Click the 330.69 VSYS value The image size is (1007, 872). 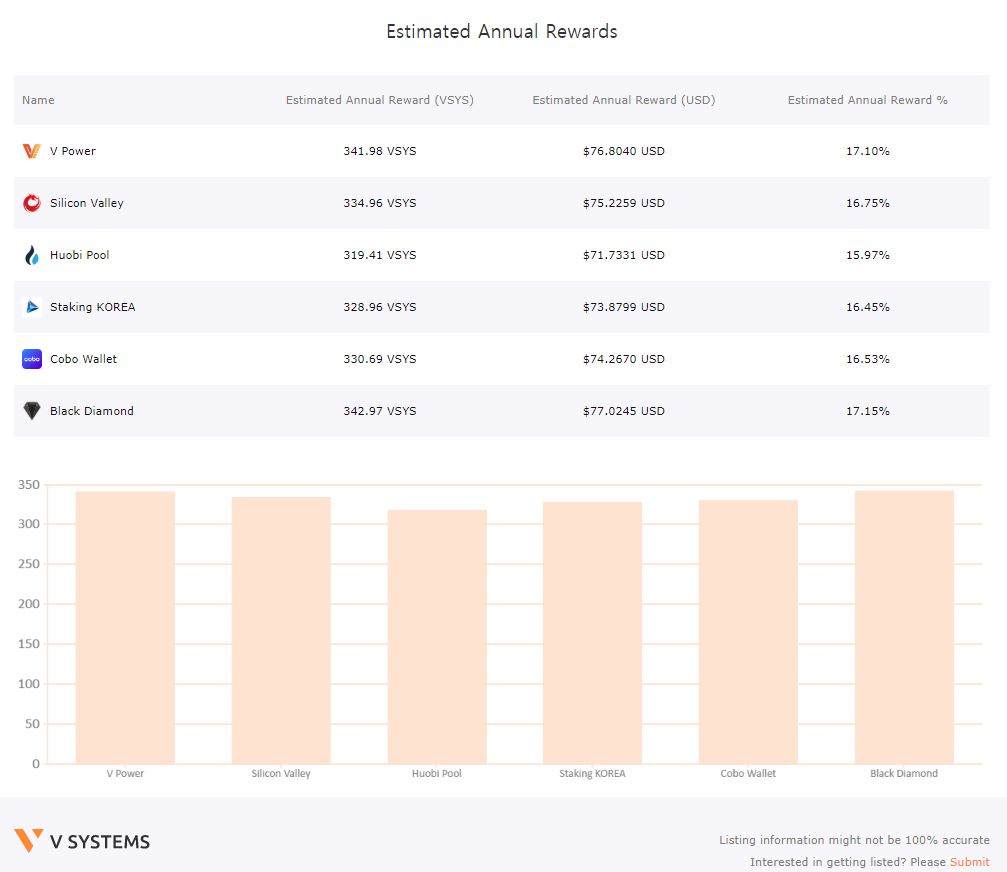[380, 359]
